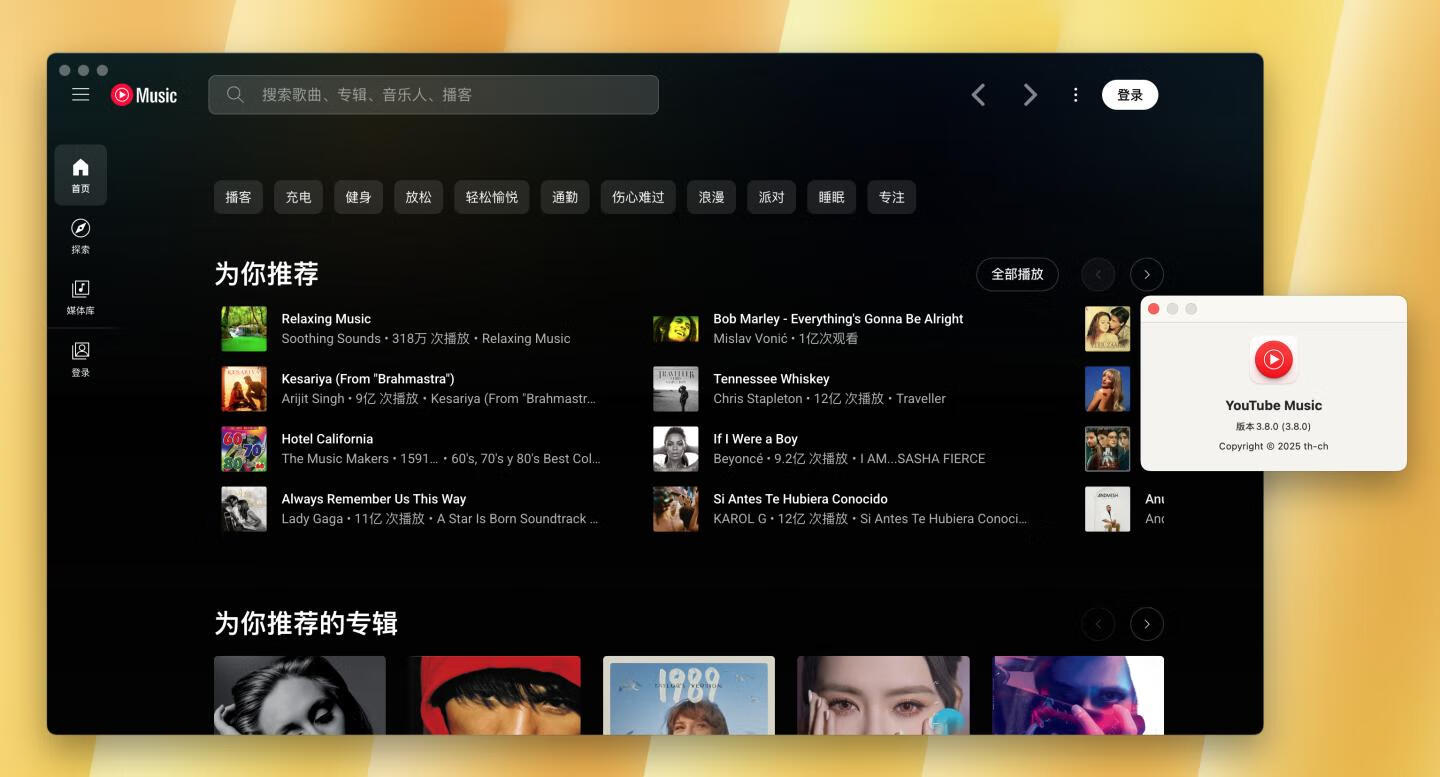
Task: Play the Kesariya song thumbnail
Action: coord(244,389)
